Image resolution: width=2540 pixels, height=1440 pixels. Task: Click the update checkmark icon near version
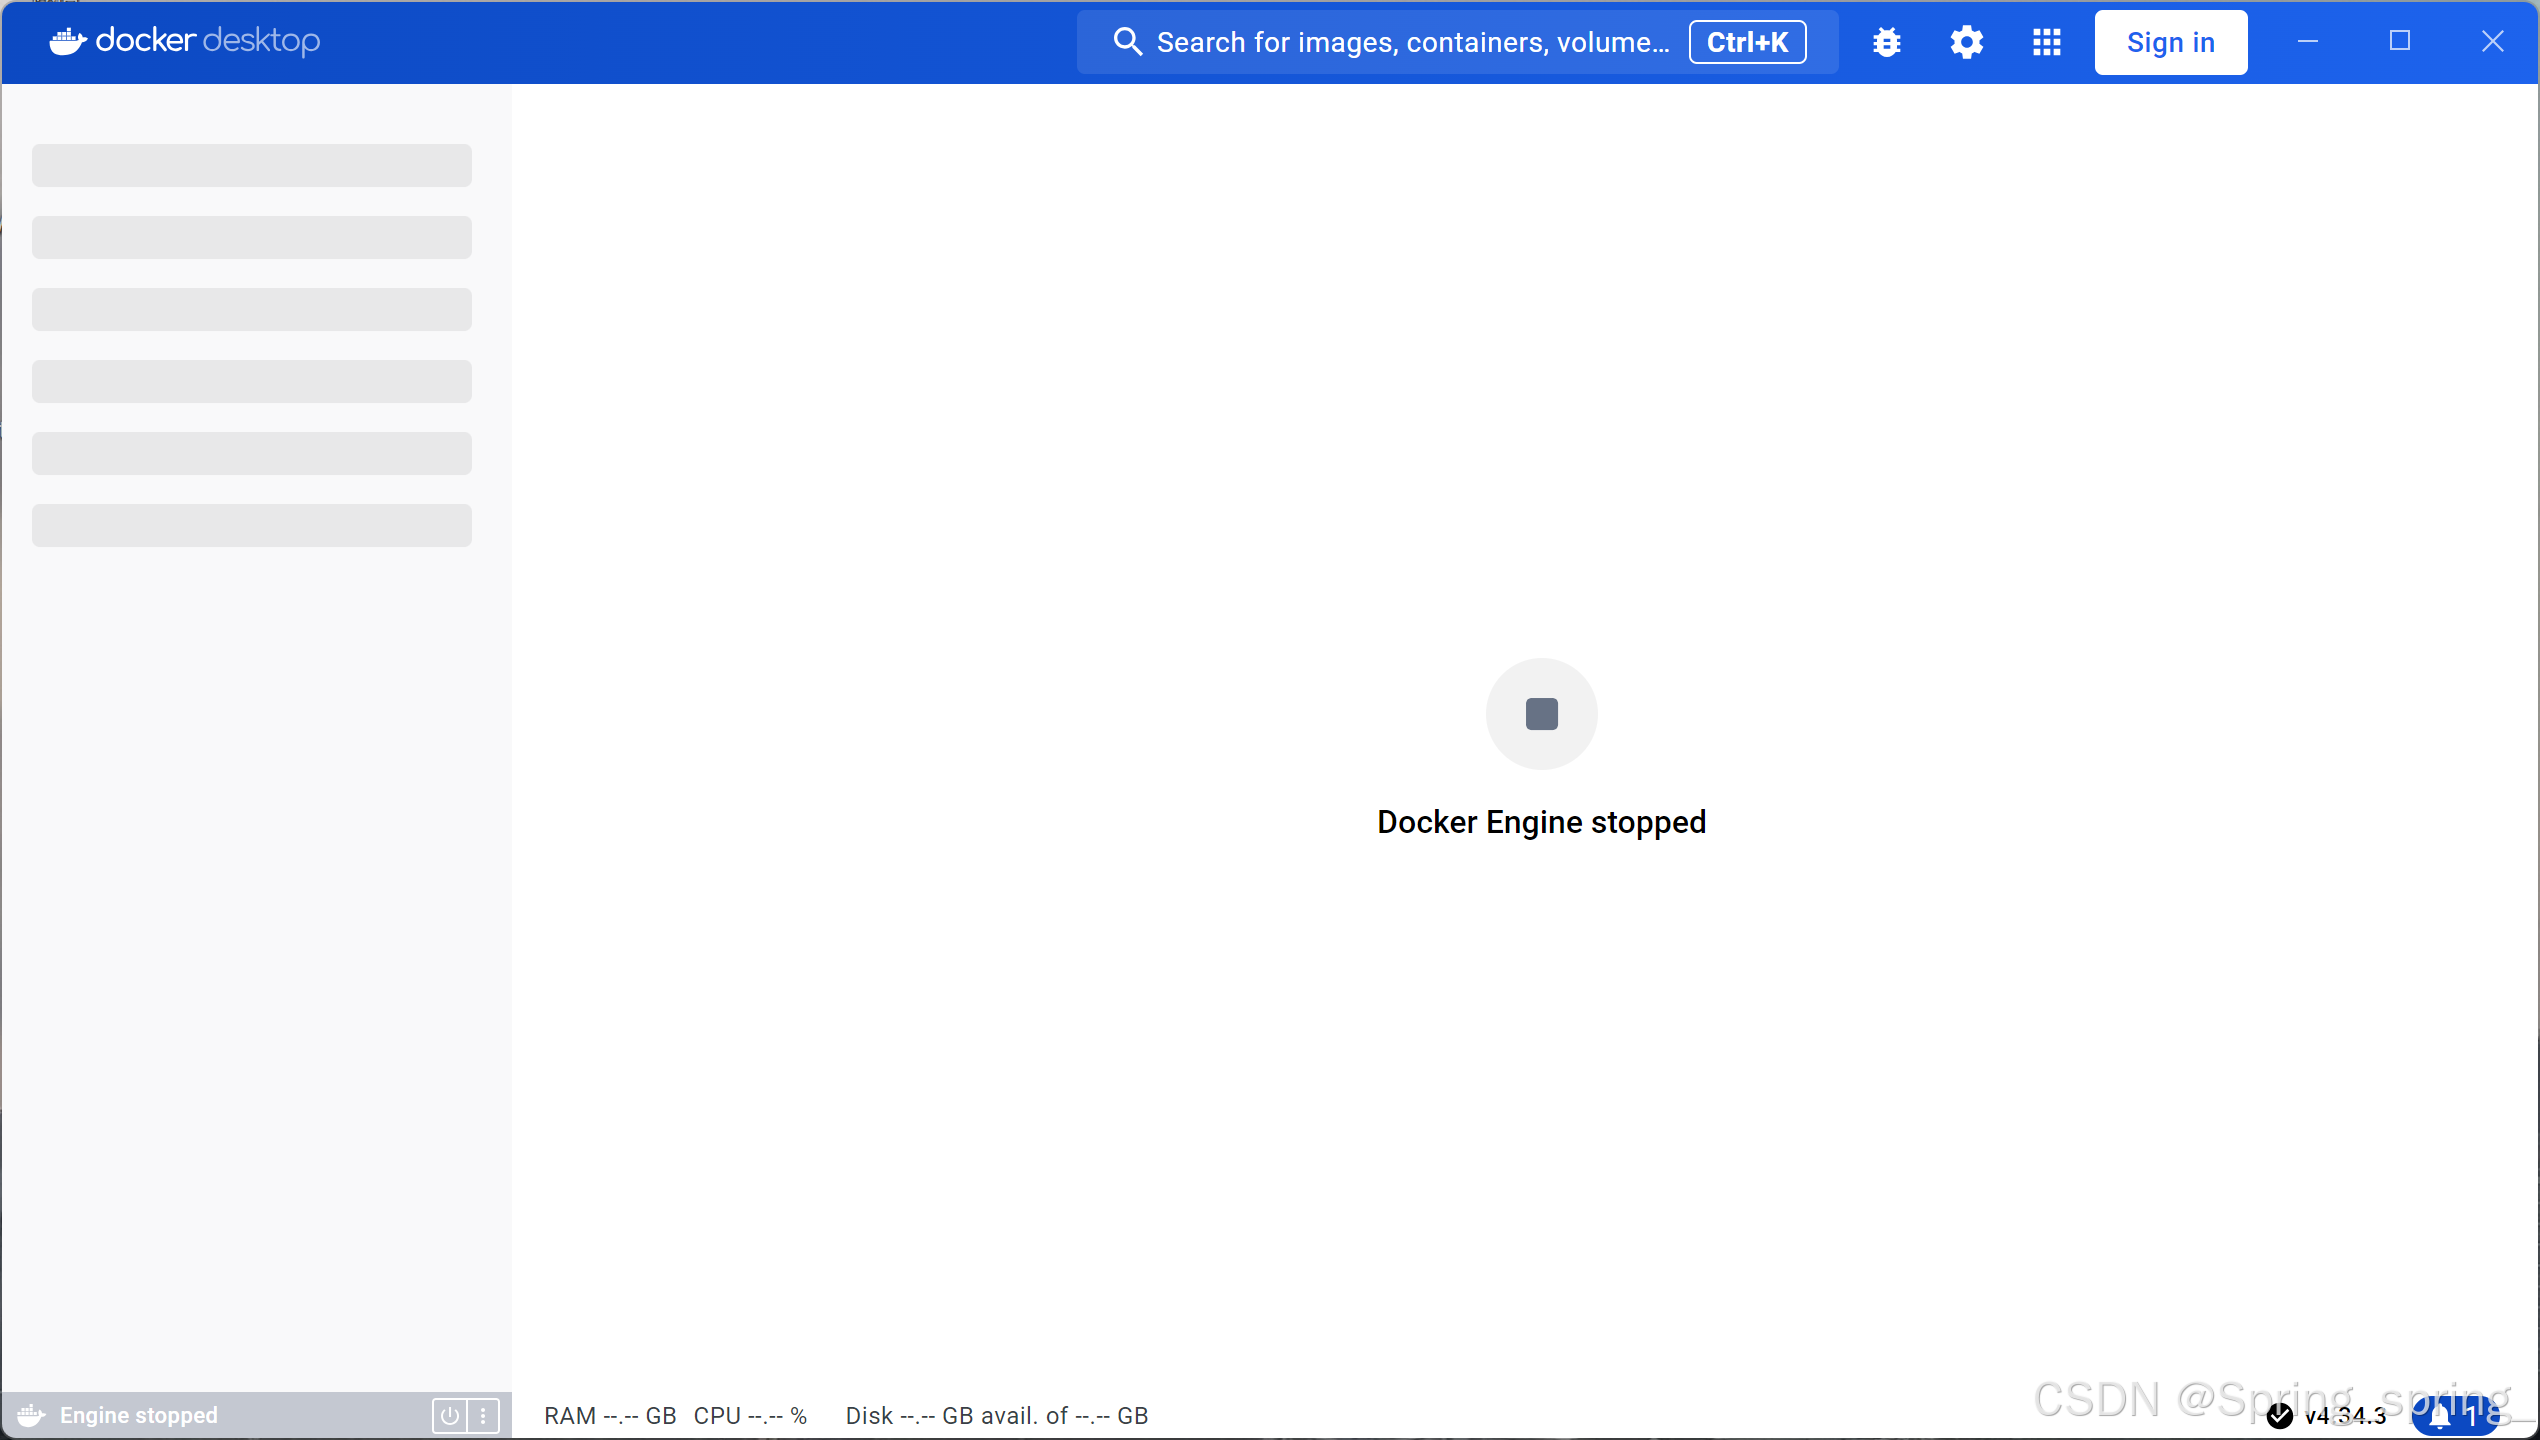point(2279,1416)
